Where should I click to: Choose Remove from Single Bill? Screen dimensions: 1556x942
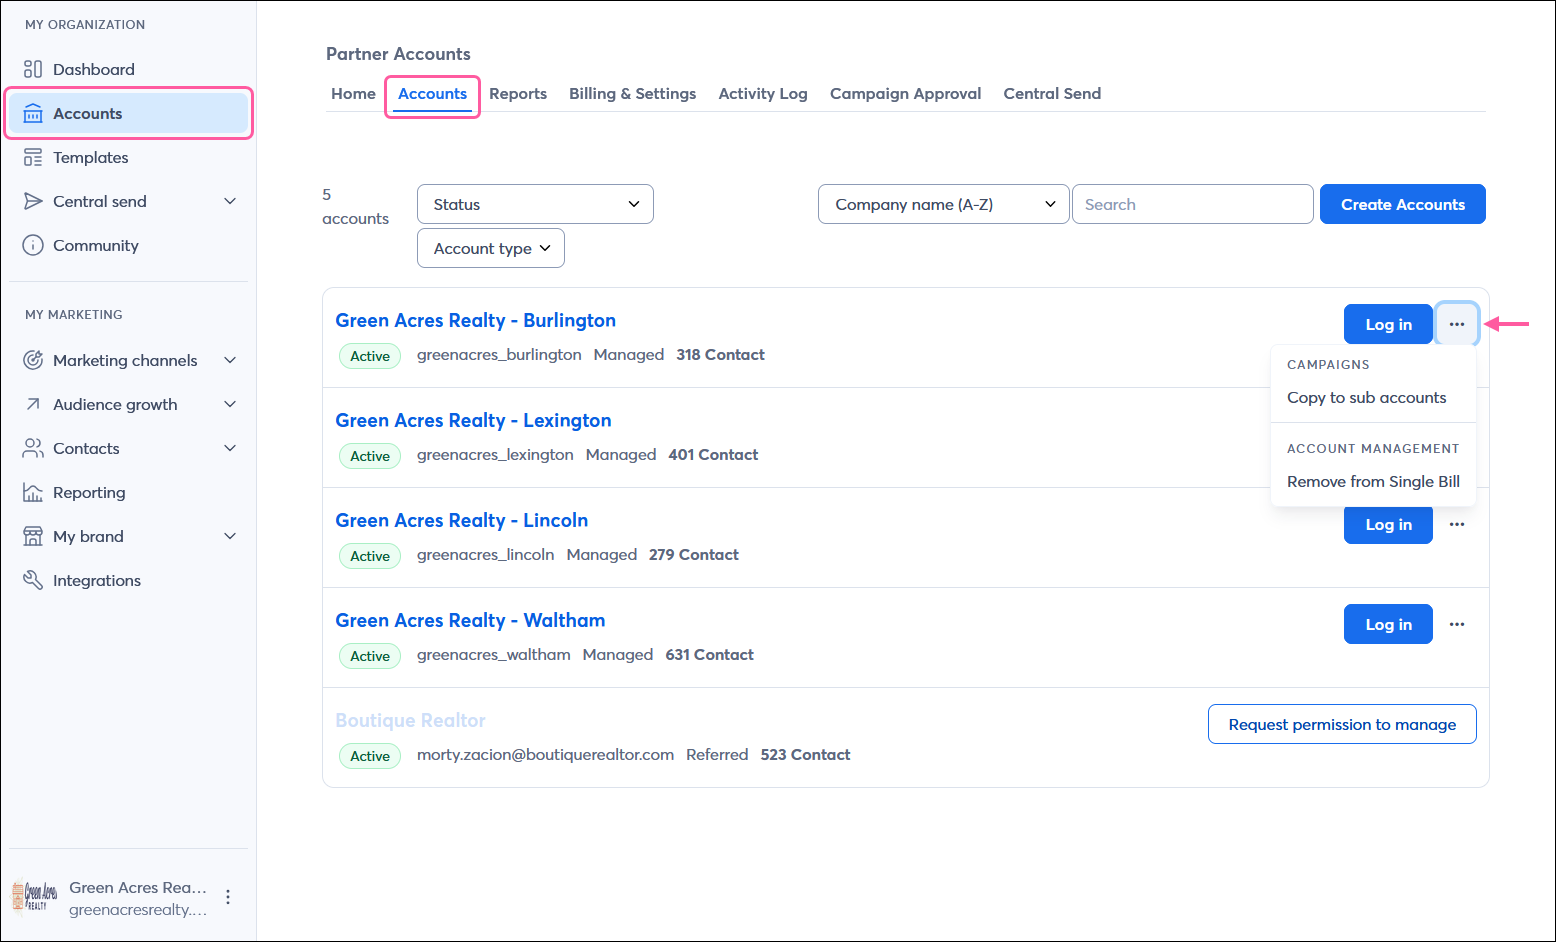point(1373,481)
